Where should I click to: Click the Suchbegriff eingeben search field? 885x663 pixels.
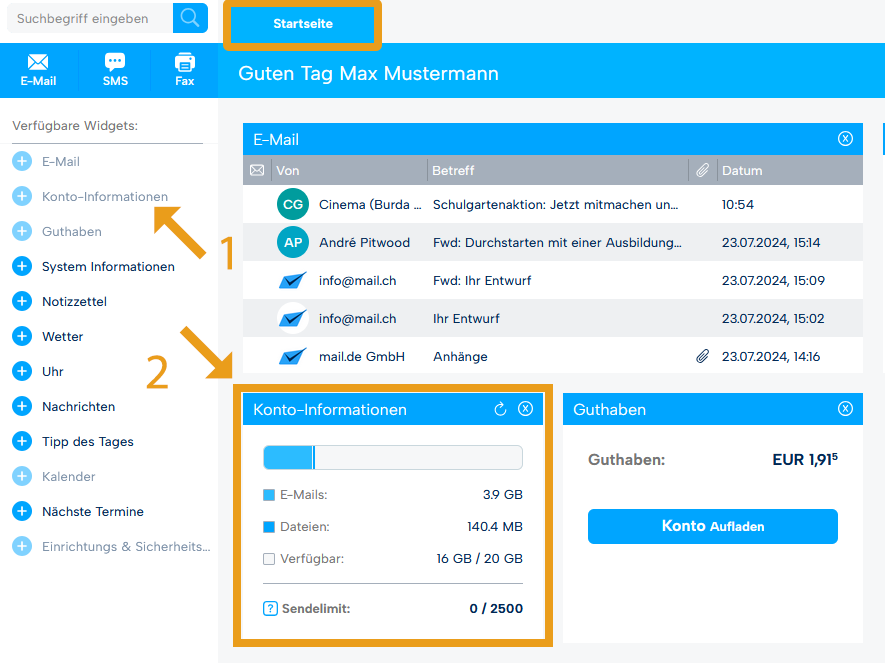tap(90, 18)
